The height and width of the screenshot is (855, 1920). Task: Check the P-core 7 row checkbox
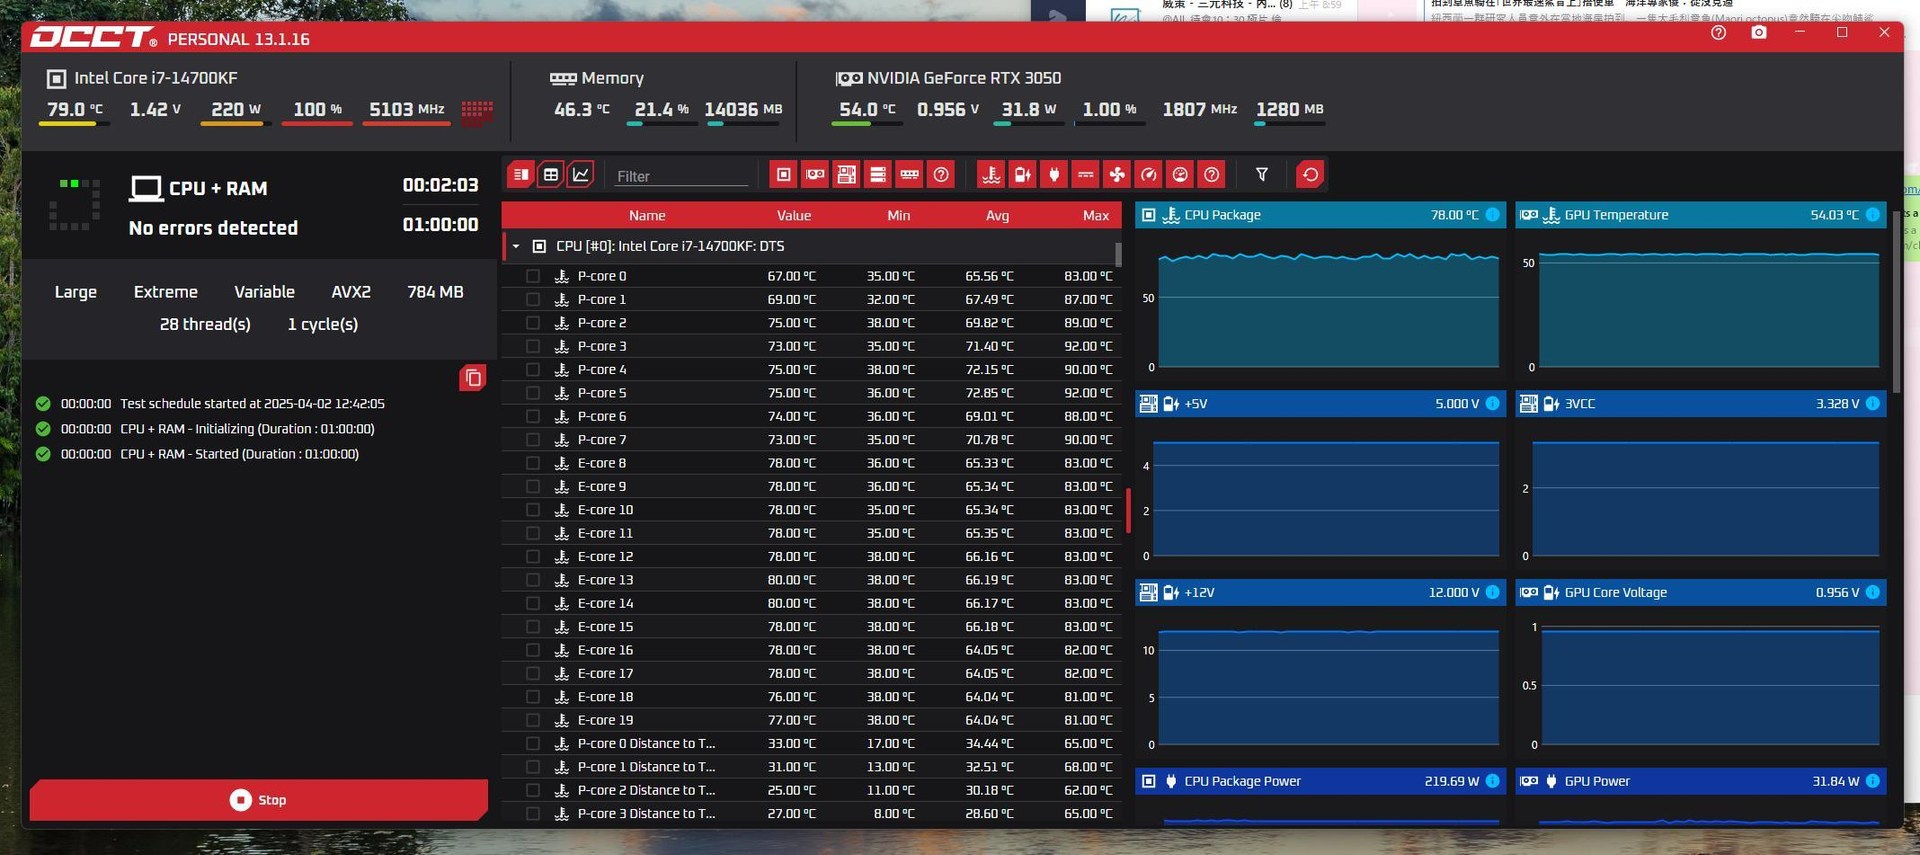click(x=533, y=439)
